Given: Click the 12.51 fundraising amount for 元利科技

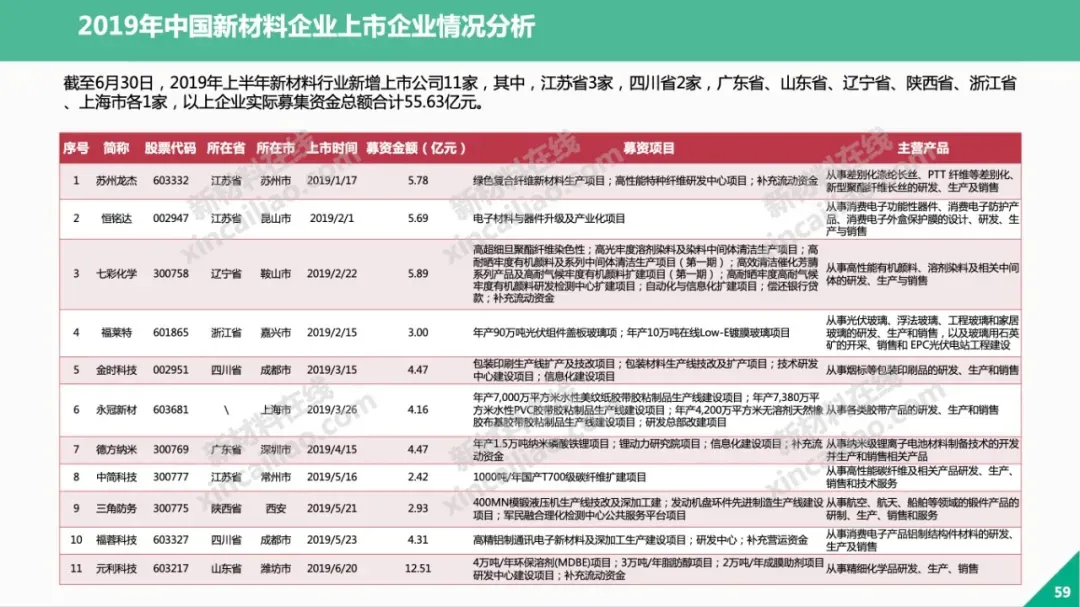Looking at the screenshot, I should tap(418, 568).
